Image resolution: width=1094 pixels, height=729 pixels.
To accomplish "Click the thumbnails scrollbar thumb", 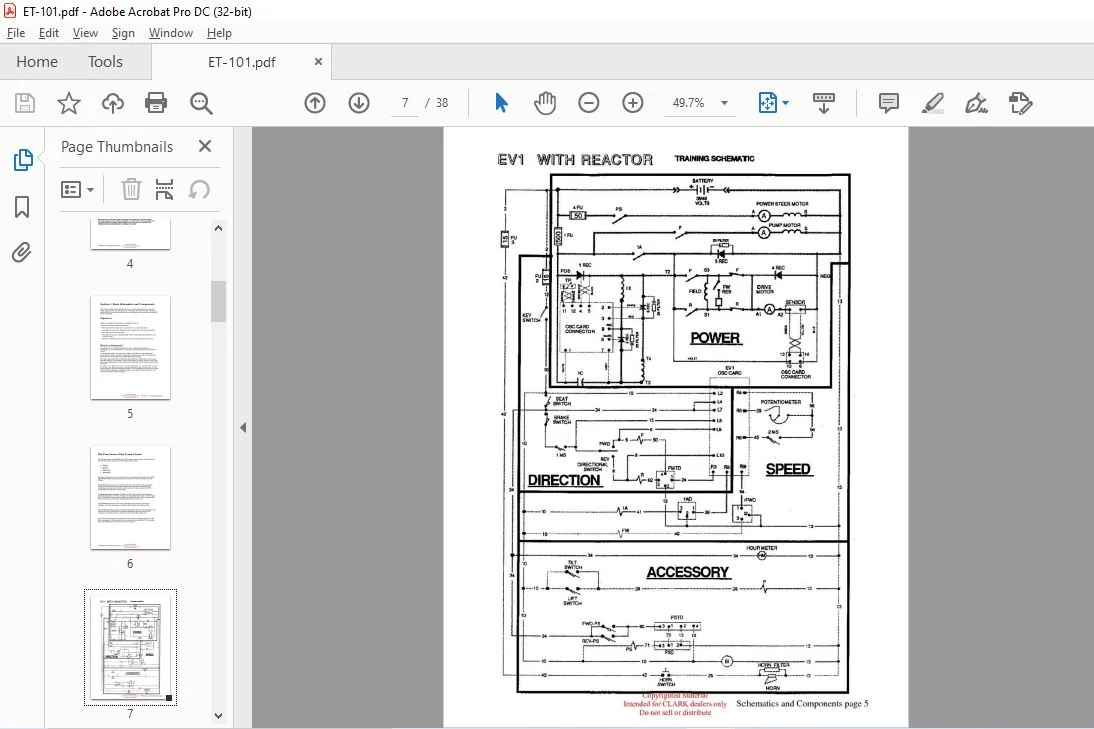I will coord(218,301).
